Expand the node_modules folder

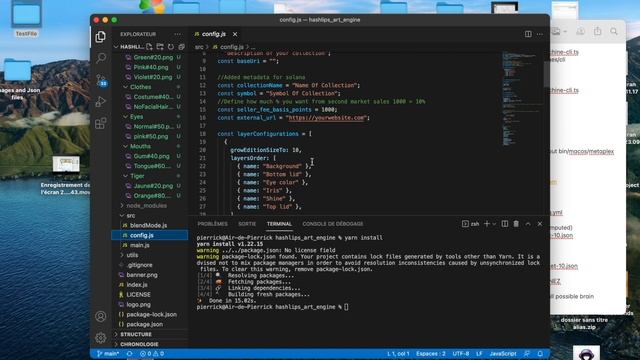click(x=146, y=206)
